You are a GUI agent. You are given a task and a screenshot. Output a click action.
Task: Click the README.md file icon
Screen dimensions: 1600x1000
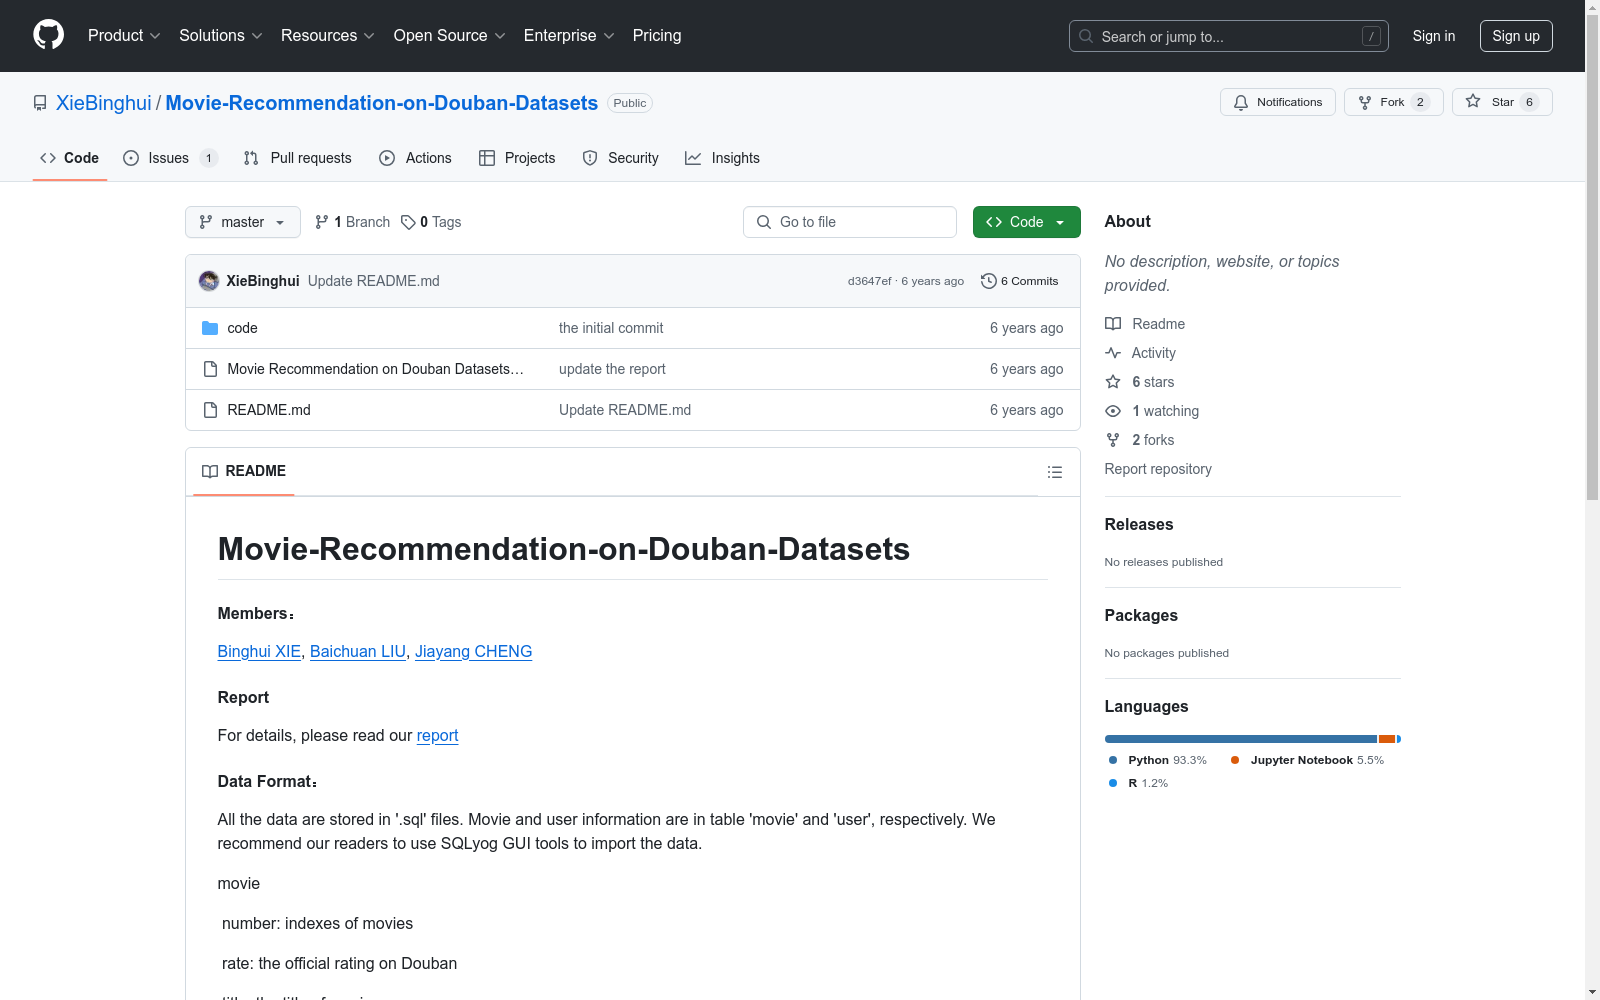click(210, 410)
